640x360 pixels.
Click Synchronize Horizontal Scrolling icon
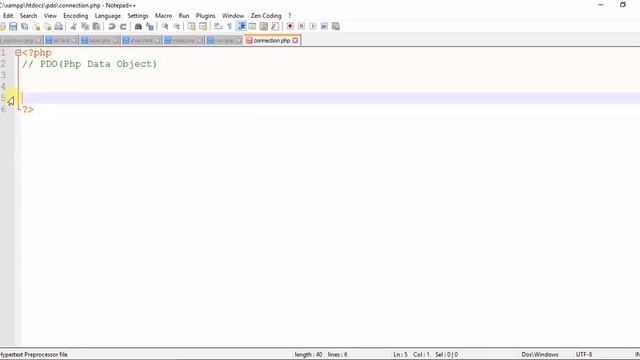(x=203, y=27)
